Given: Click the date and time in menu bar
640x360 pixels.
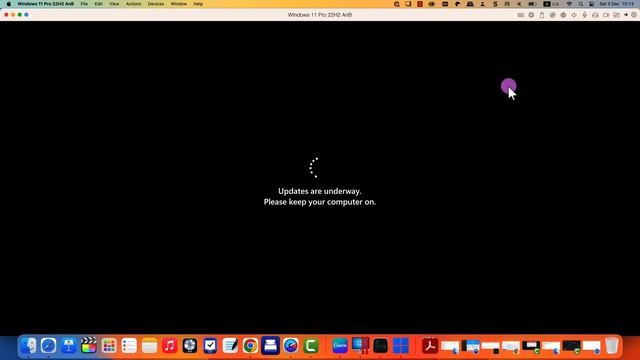Looking at the screenshot, I should 616,4.
